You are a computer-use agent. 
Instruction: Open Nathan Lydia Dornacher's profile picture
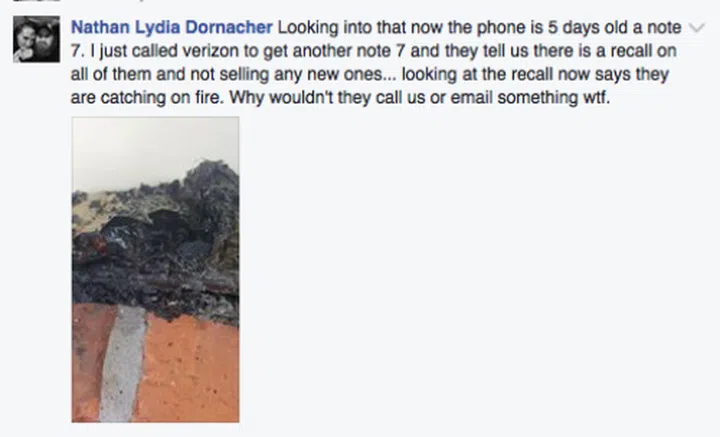click(36, 39)
